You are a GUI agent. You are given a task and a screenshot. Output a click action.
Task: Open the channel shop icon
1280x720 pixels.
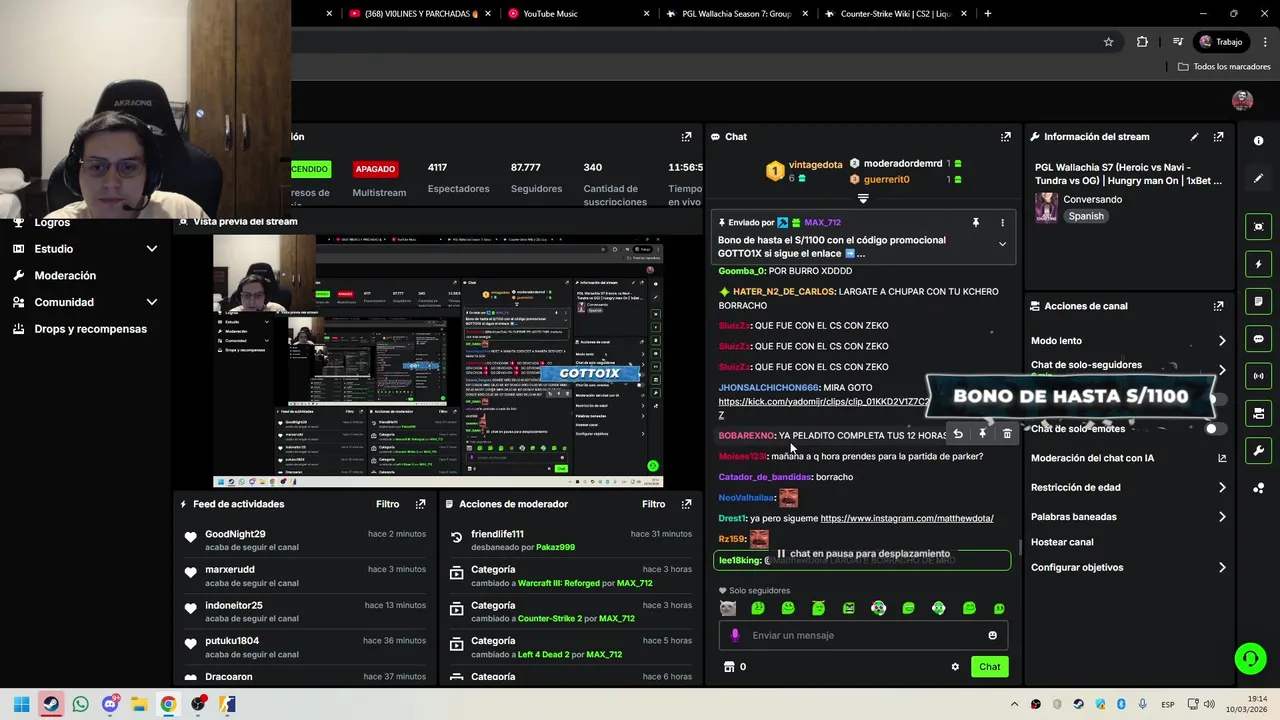729,667
